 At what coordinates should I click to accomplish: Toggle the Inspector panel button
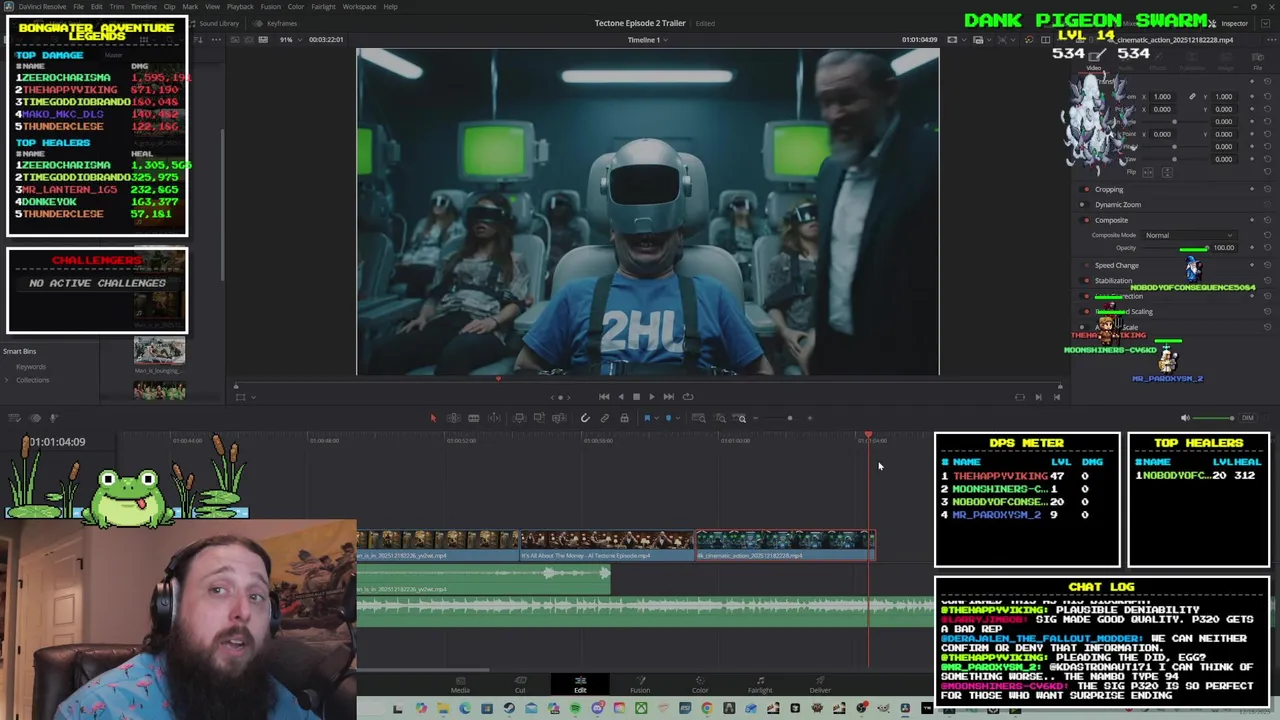1229,23
